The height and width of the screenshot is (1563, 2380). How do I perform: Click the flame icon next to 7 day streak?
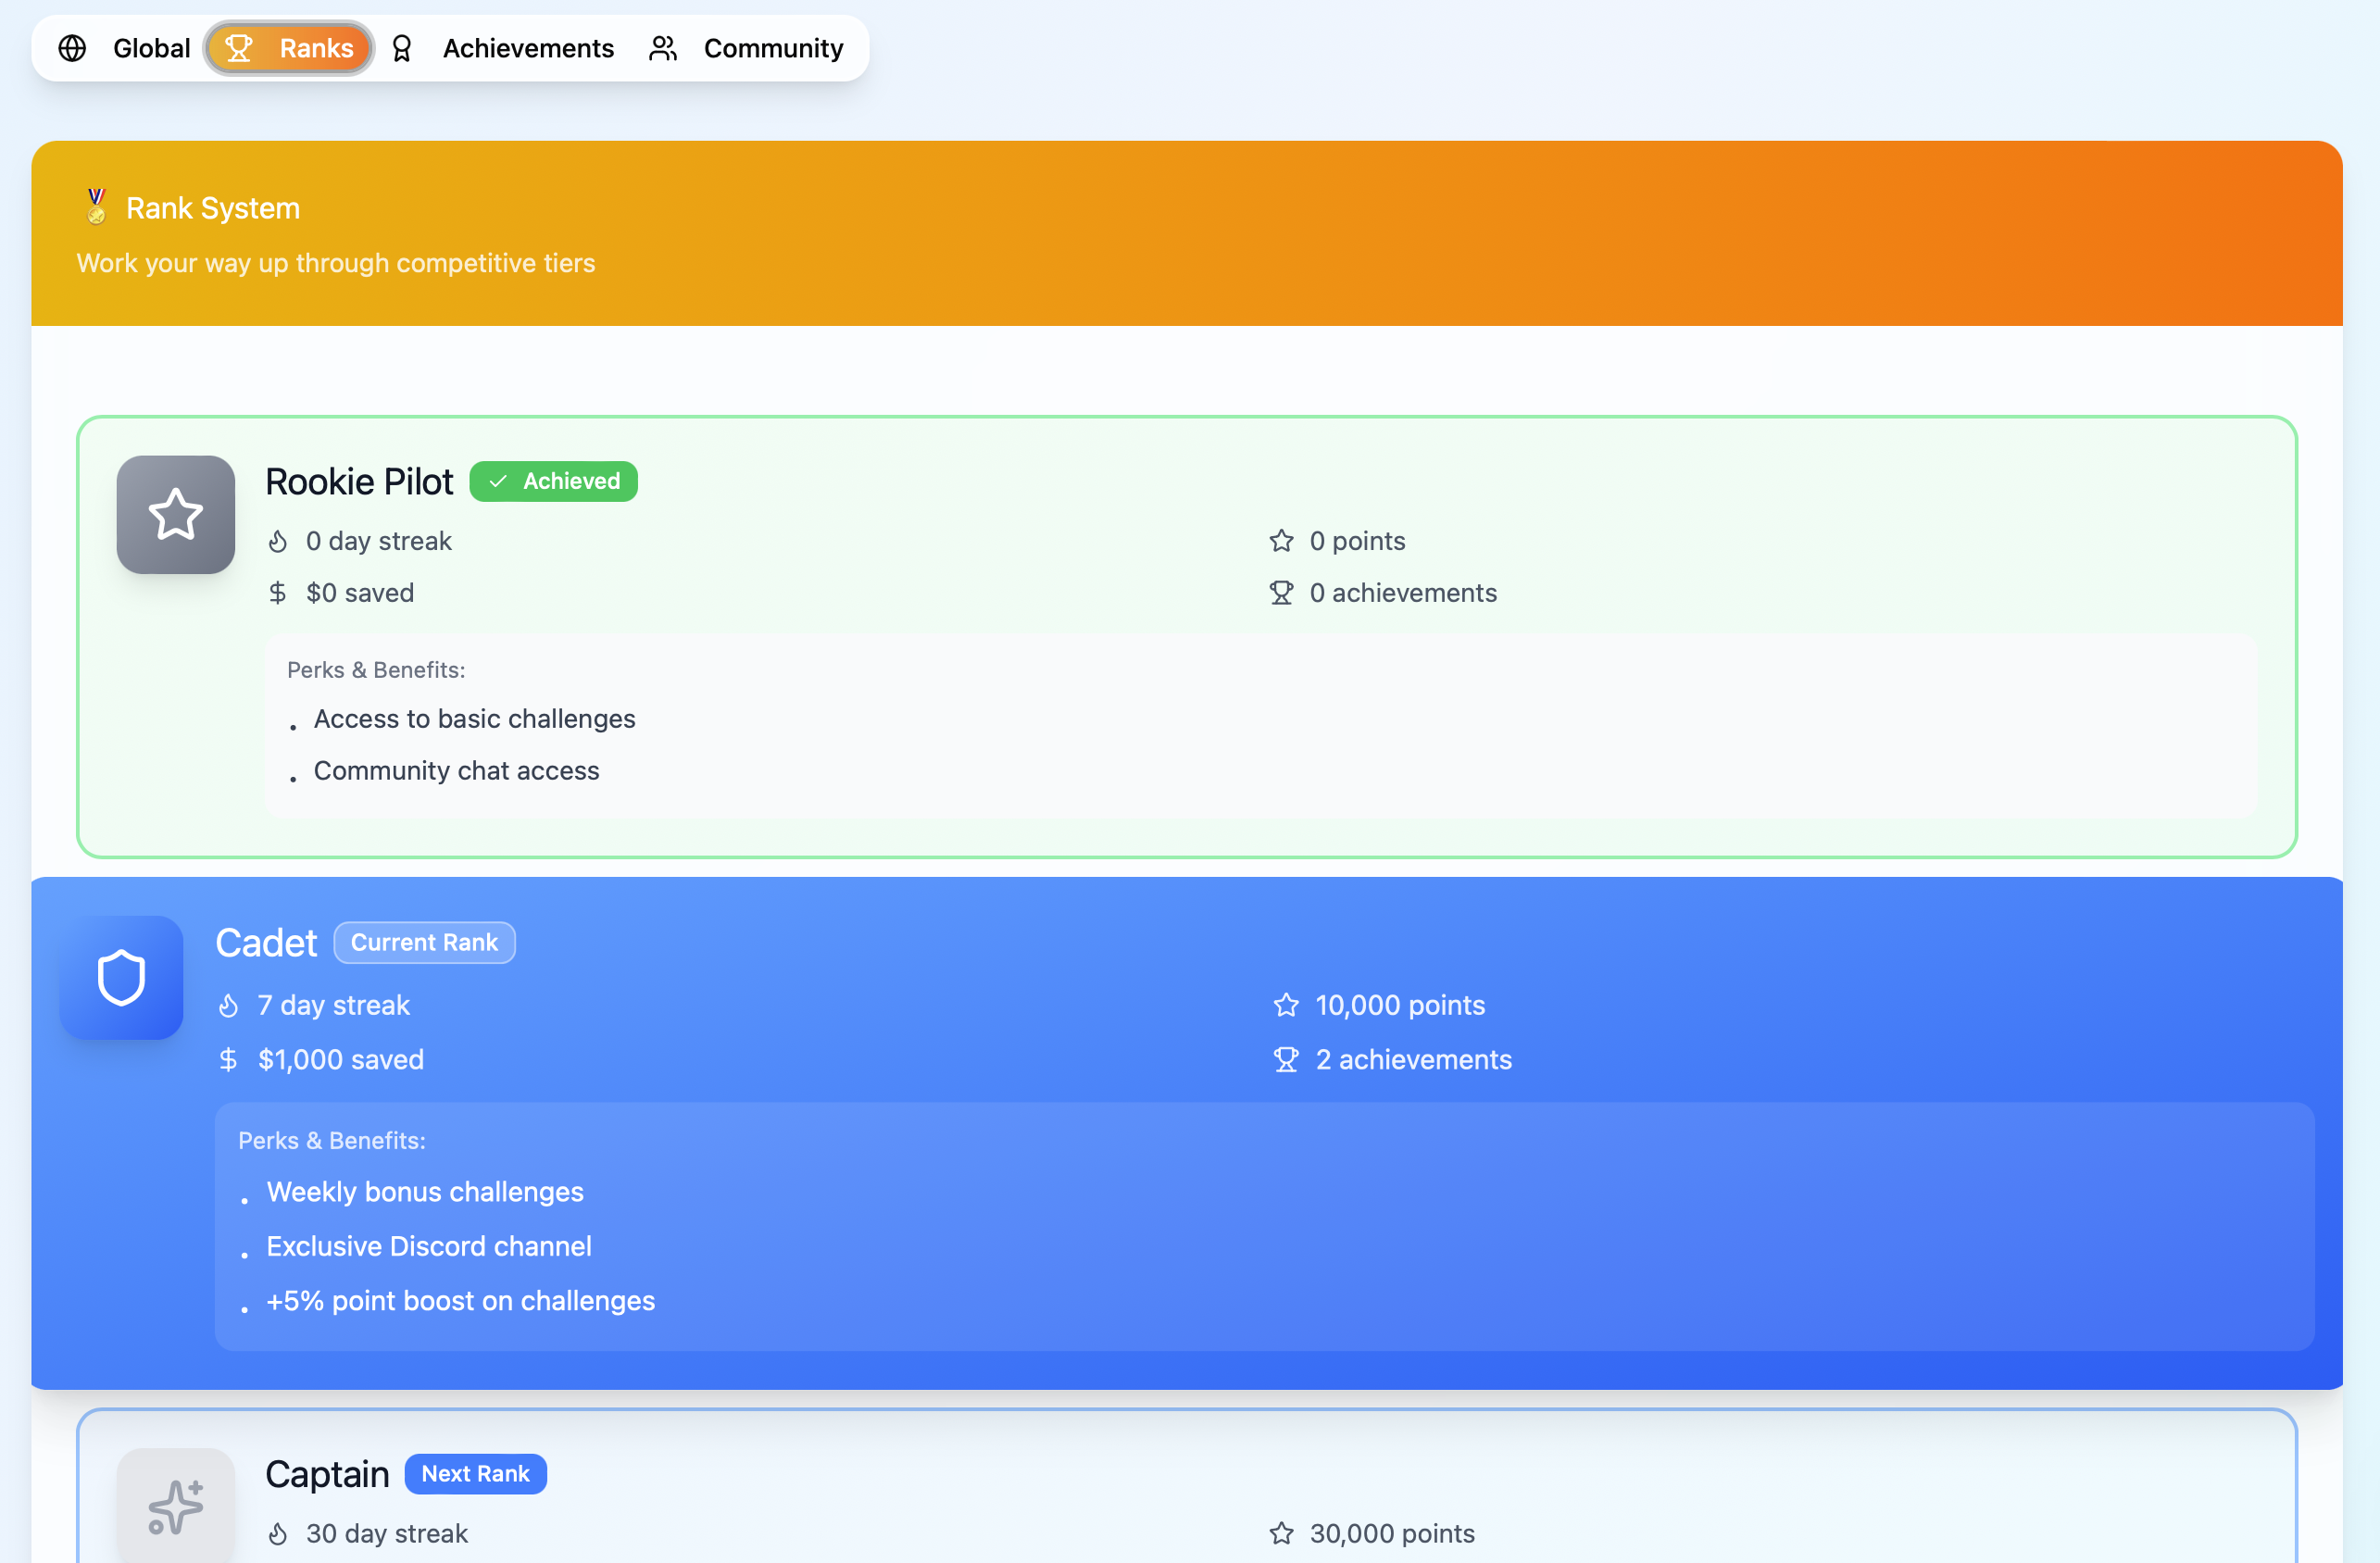tap(228, 1005)
